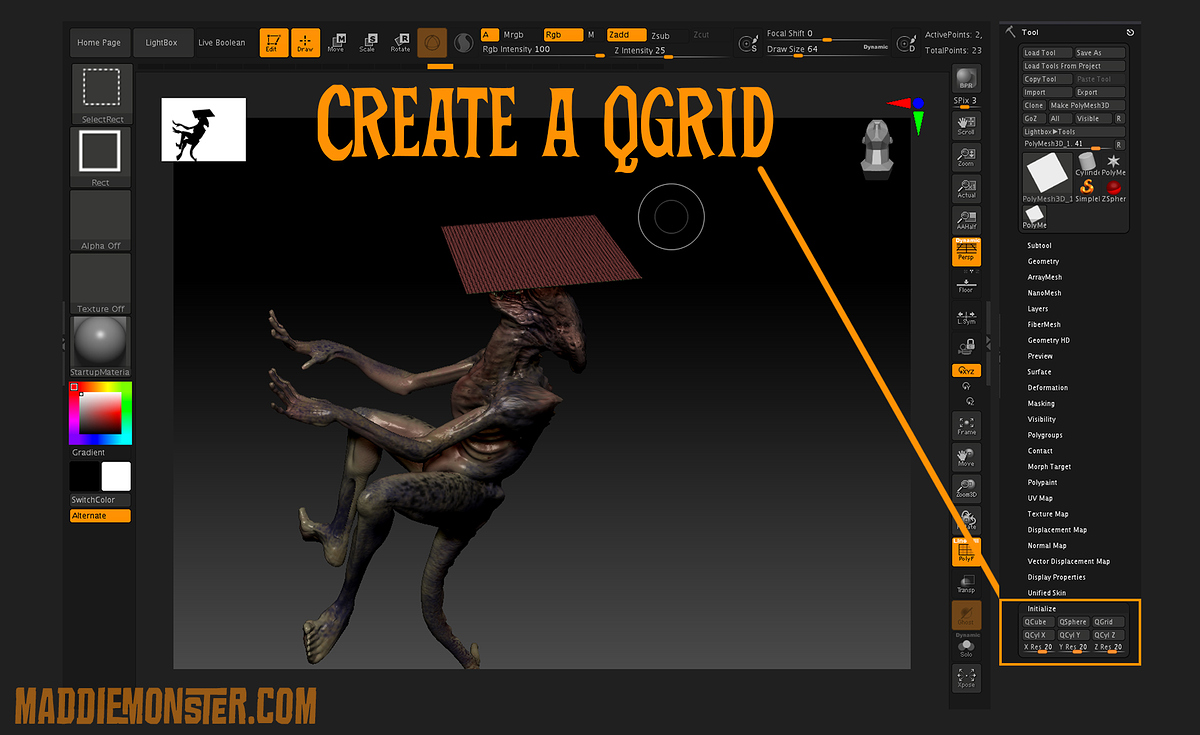Image resolution: width=1200 pixels, height=735 pixels.
Task: Render with the BPR button
Action: [x=966, y=81]
